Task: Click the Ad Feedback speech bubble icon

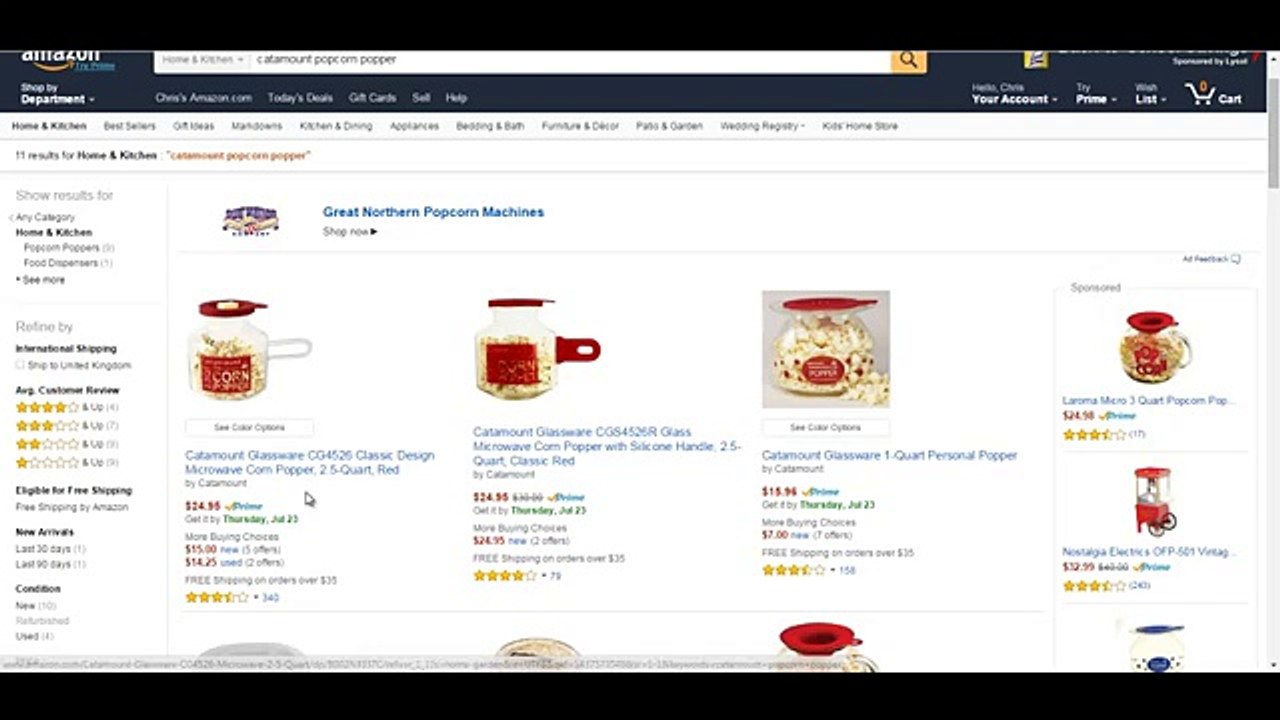Action: (x=1236, y=259)
